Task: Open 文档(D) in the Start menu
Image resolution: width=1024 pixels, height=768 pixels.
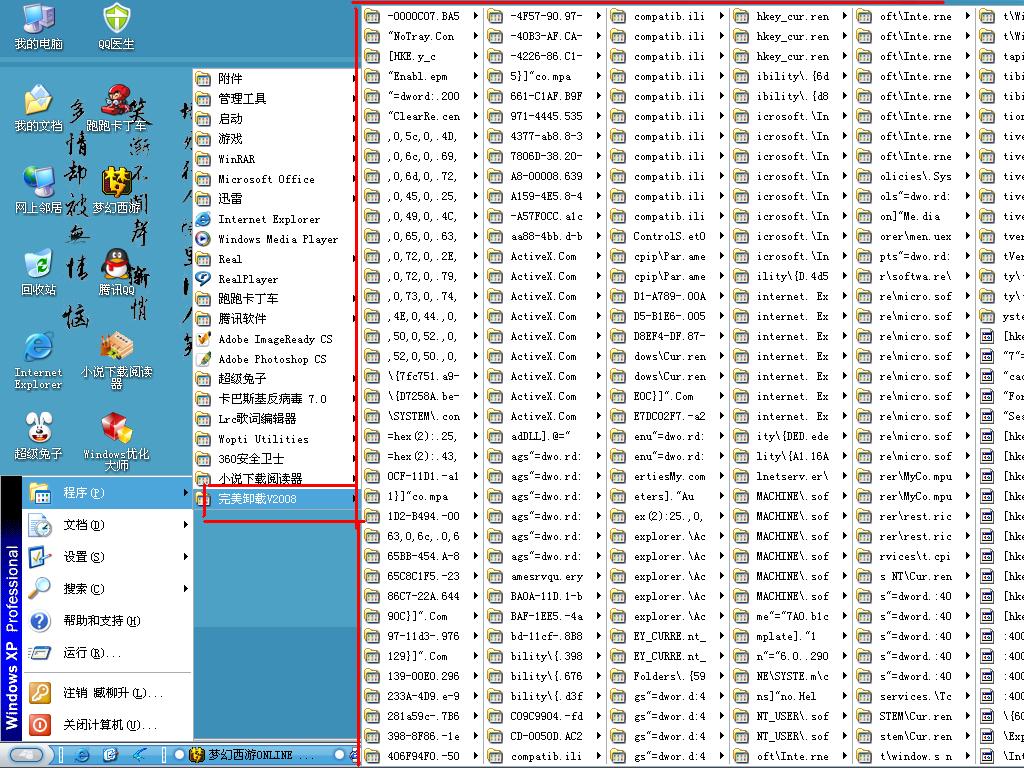Action: 108,524
